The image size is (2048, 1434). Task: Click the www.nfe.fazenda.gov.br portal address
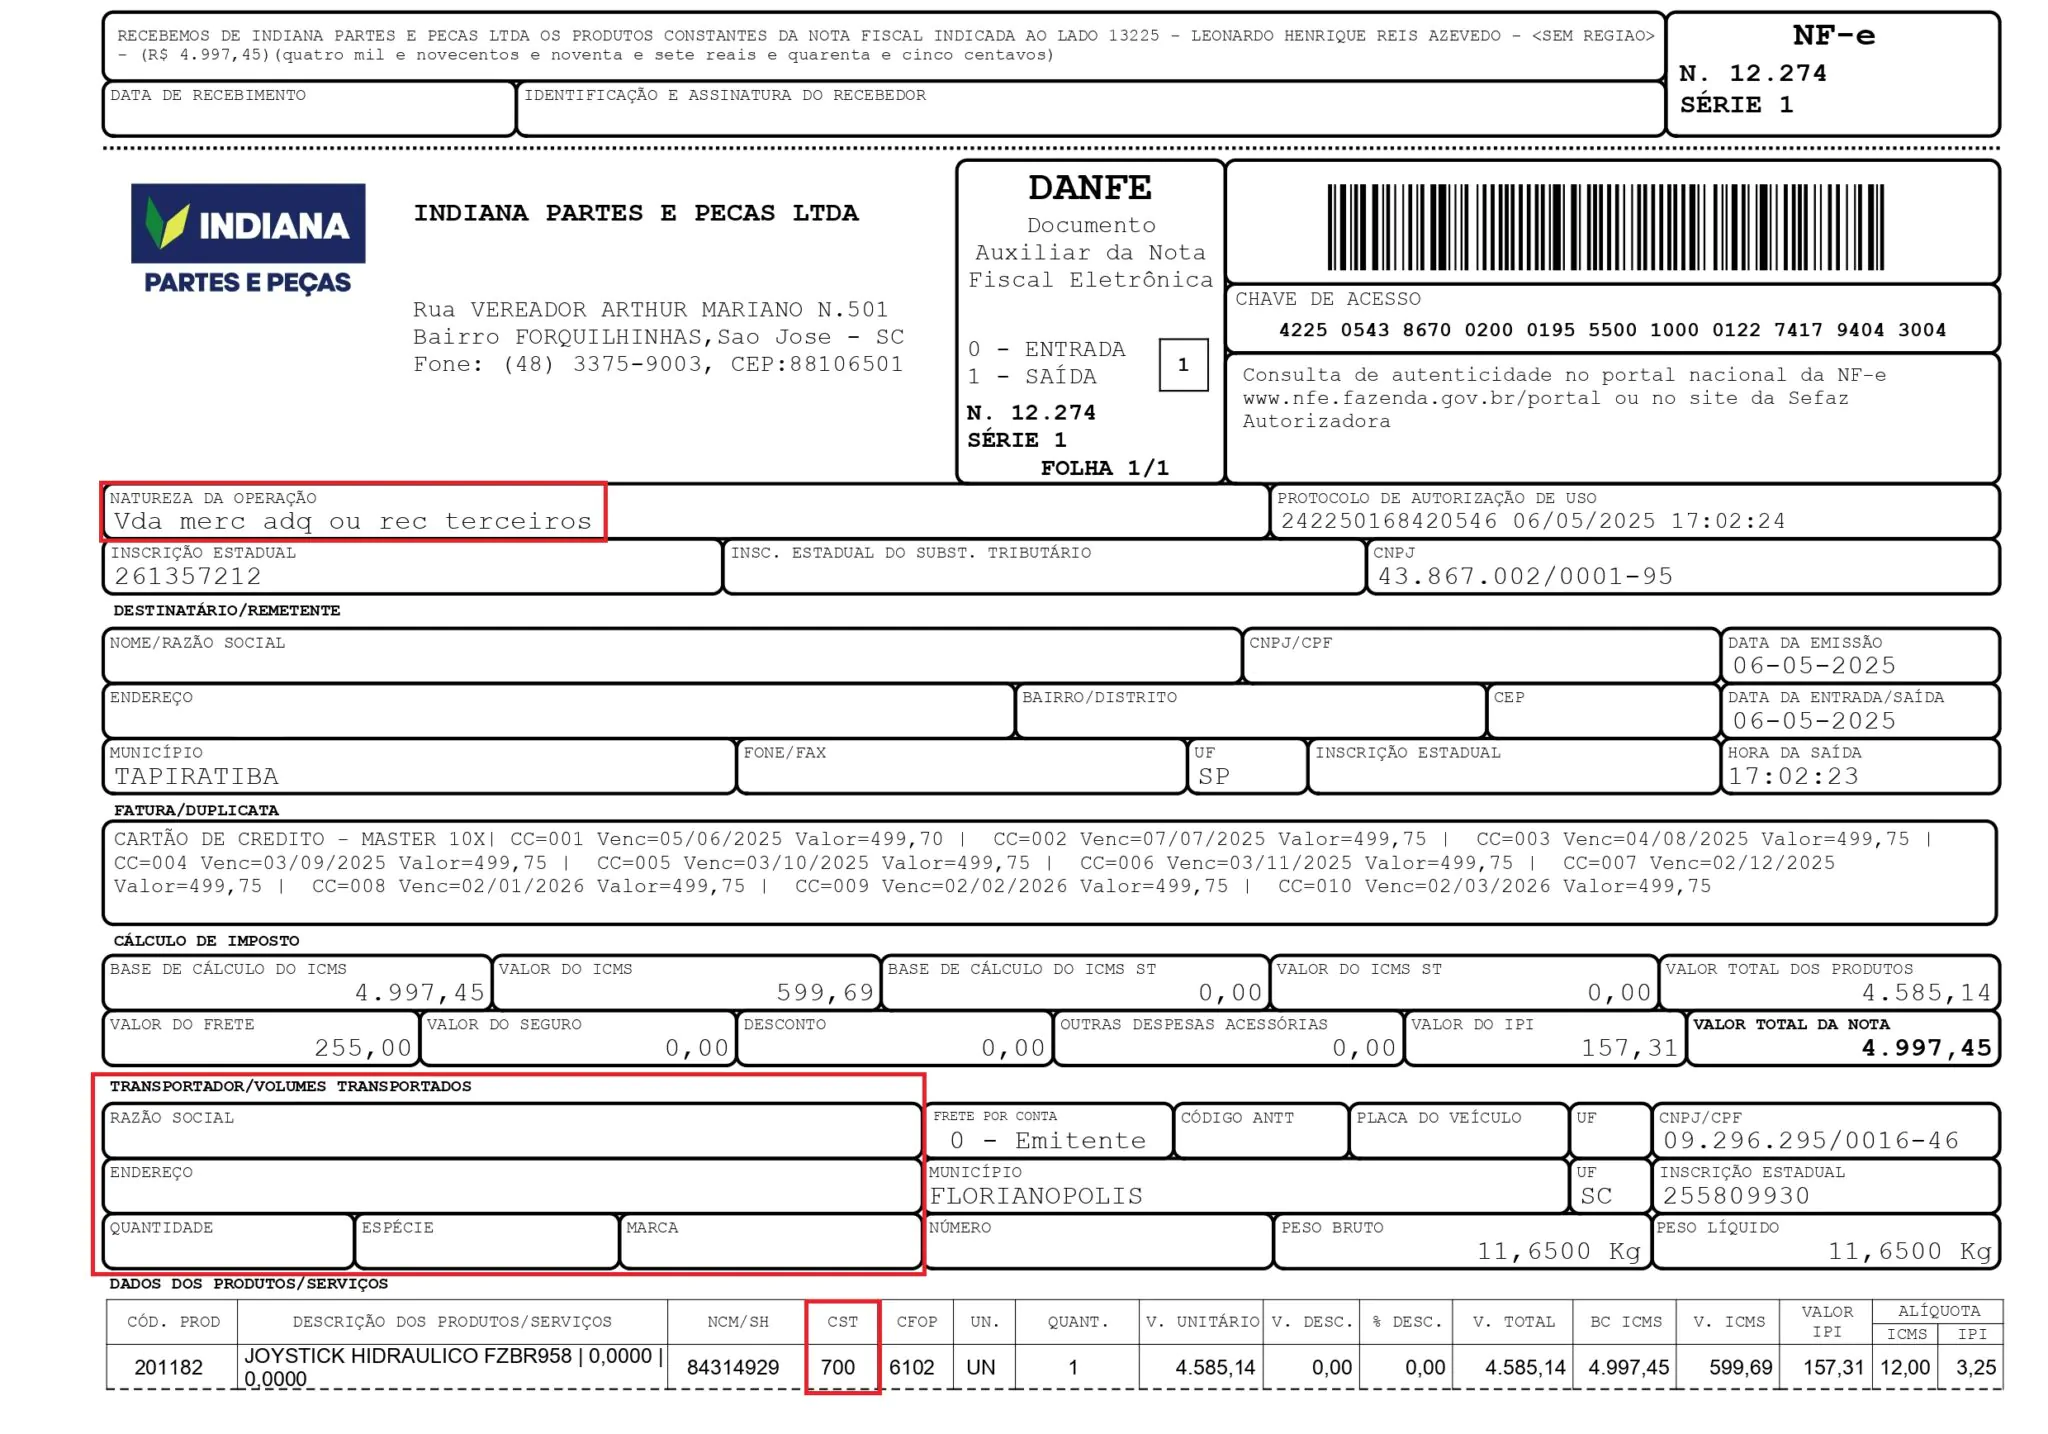(x=1420, y=398)
